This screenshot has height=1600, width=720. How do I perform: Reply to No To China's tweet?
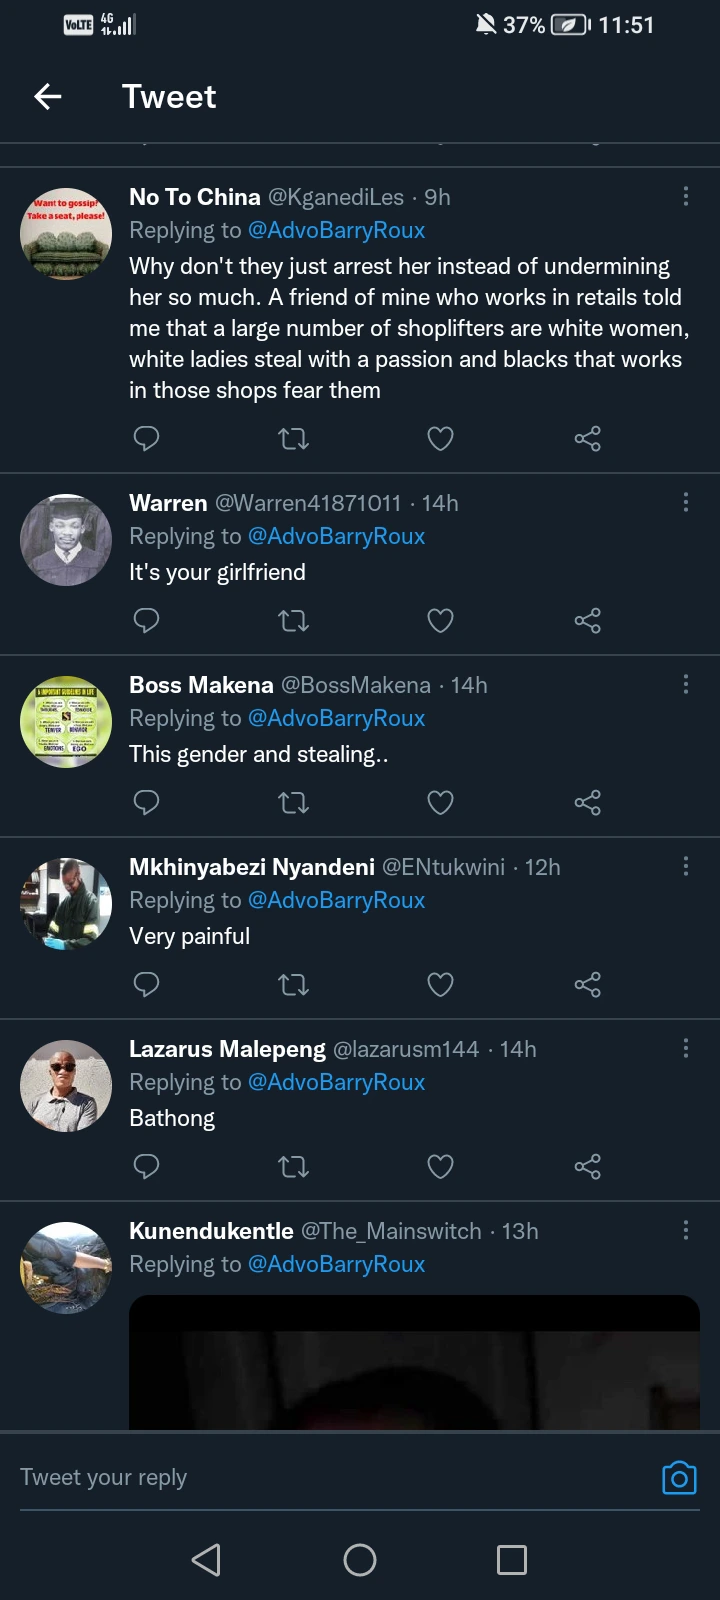tap(147, 438)
